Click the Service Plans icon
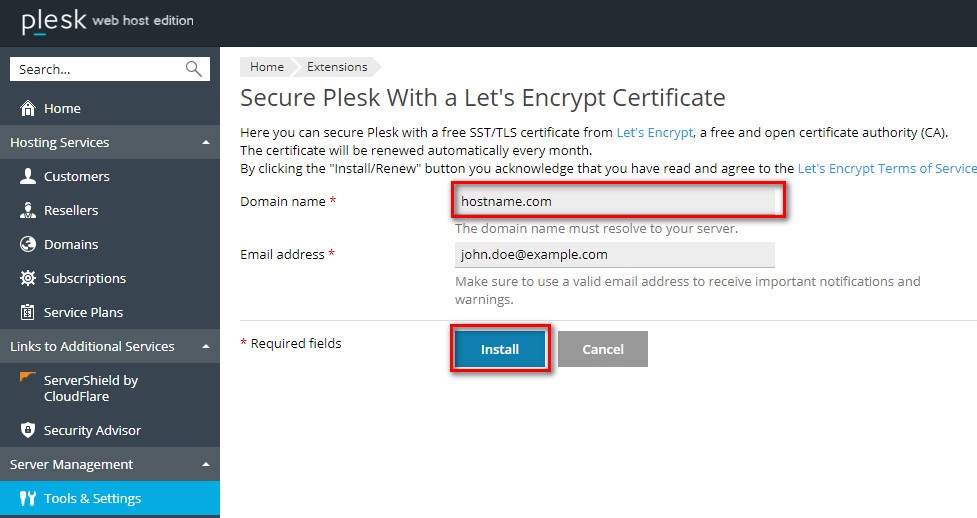Screen dimensions: 977x518 click(x=27, y=312)
